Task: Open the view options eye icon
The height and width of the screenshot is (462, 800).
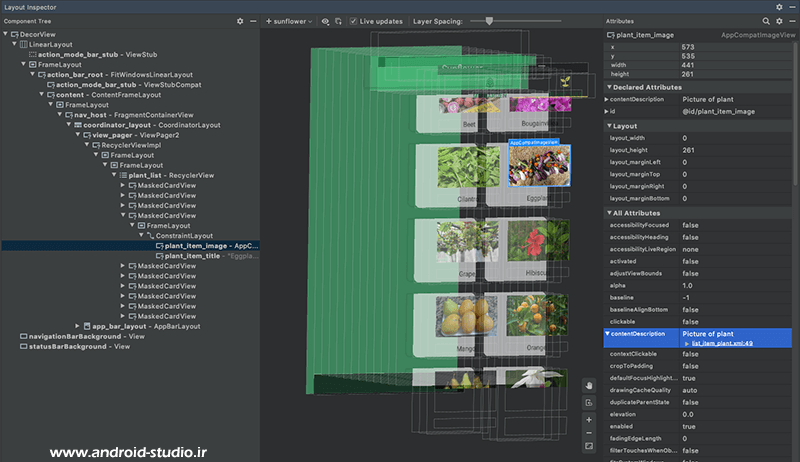Action: (x=326, y=20)
